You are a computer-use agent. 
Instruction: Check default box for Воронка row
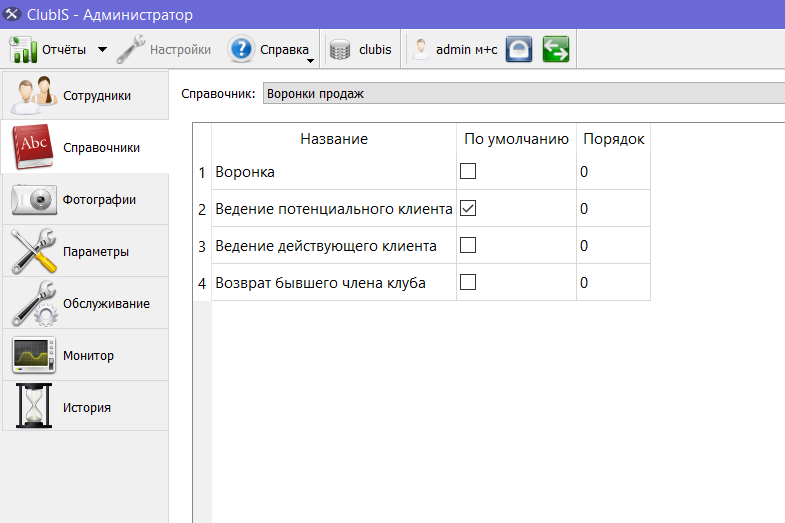[x=468, y=171]
